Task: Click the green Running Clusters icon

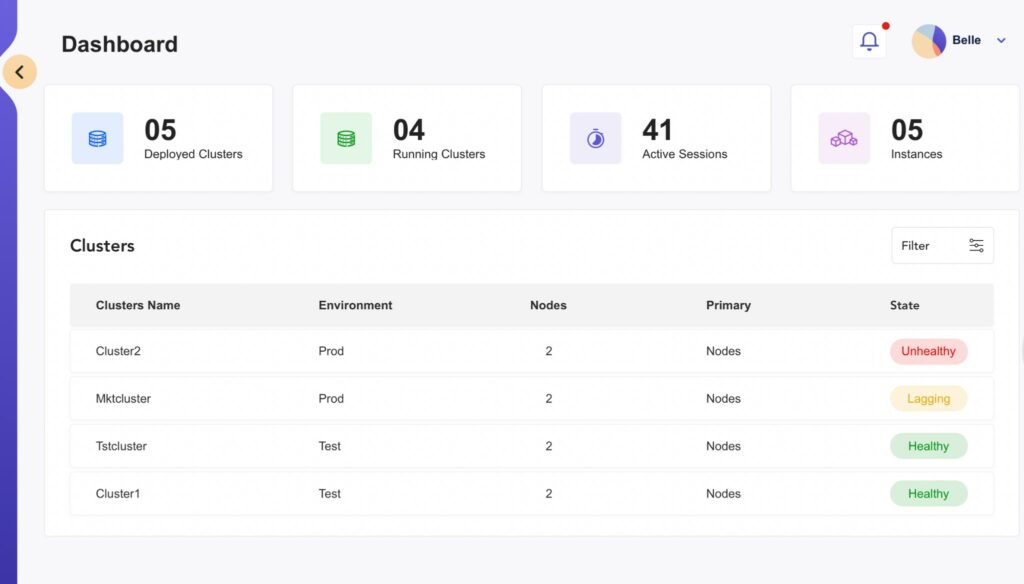Action: point(346,139)
